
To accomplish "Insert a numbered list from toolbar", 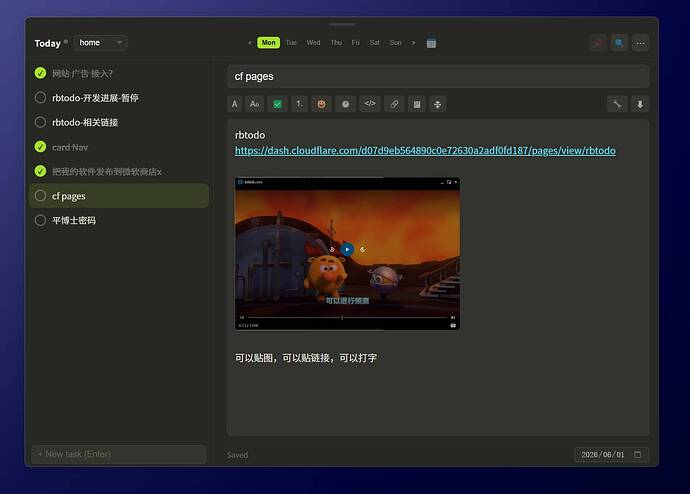I will [x=299, y=104].
